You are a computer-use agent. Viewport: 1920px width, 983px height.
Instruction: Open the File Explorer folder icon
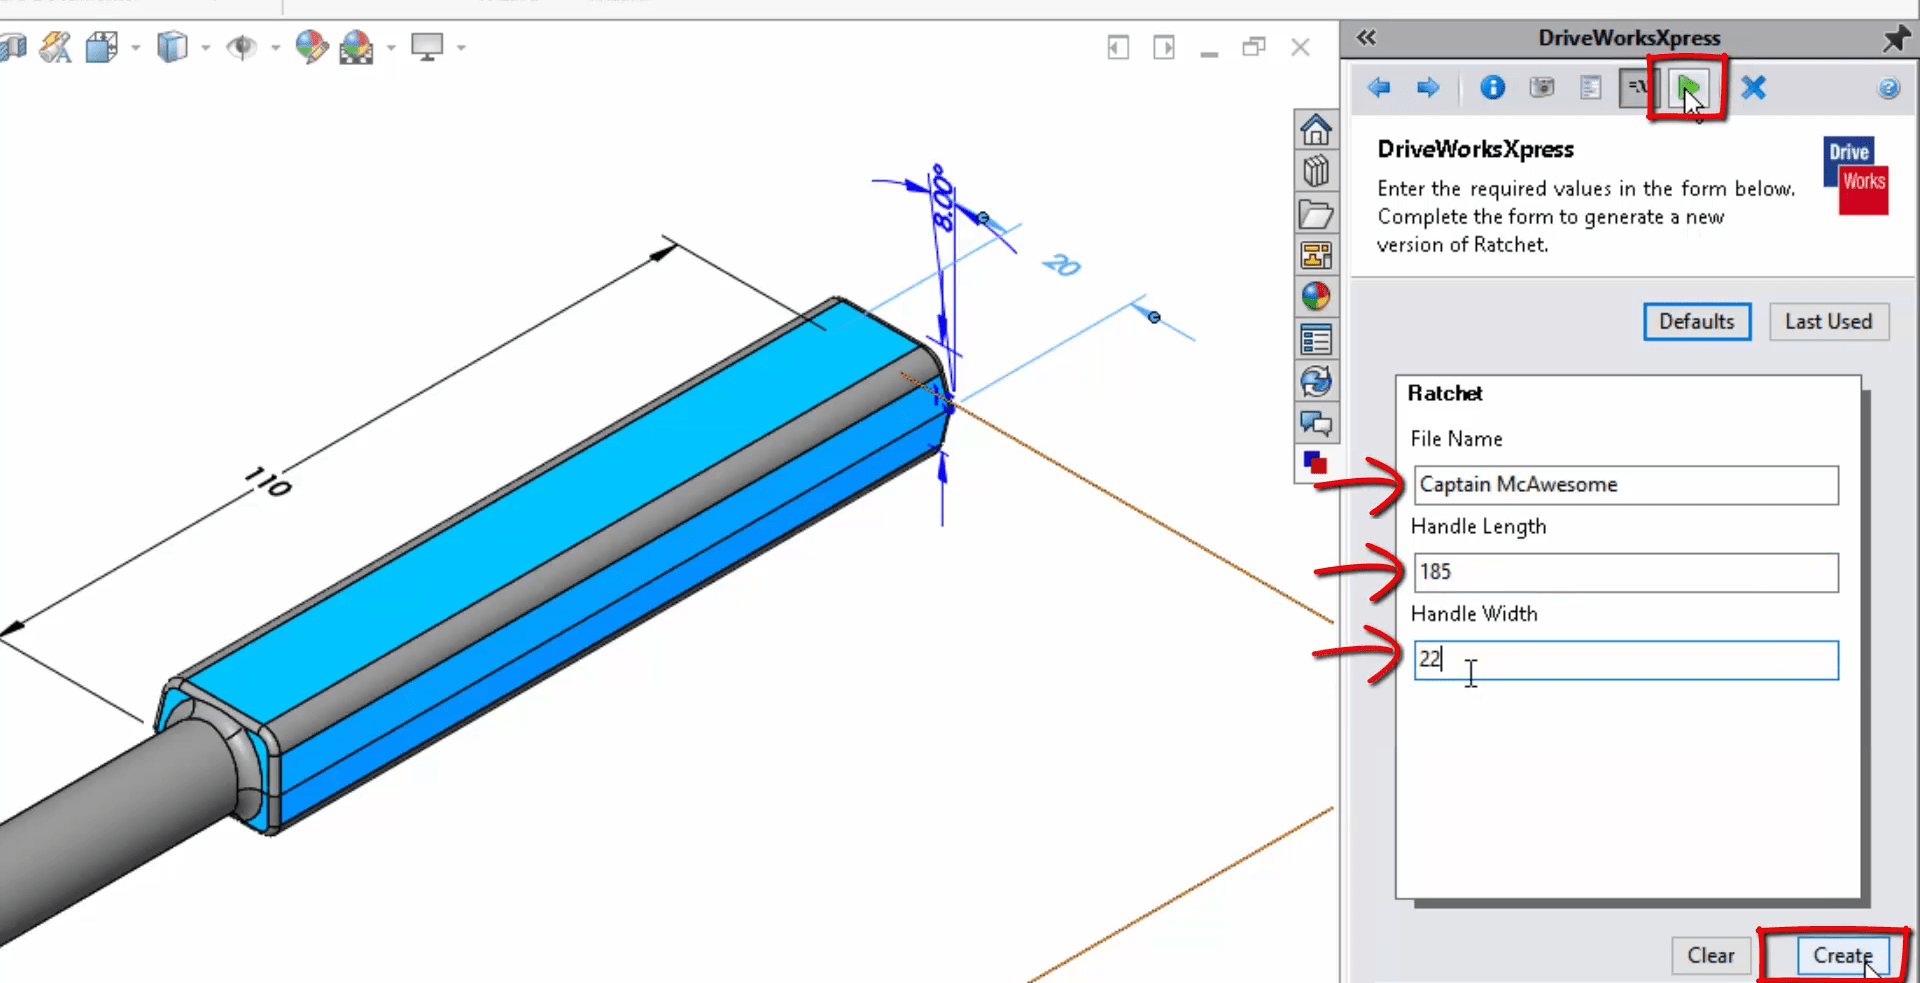(1316, 214)
